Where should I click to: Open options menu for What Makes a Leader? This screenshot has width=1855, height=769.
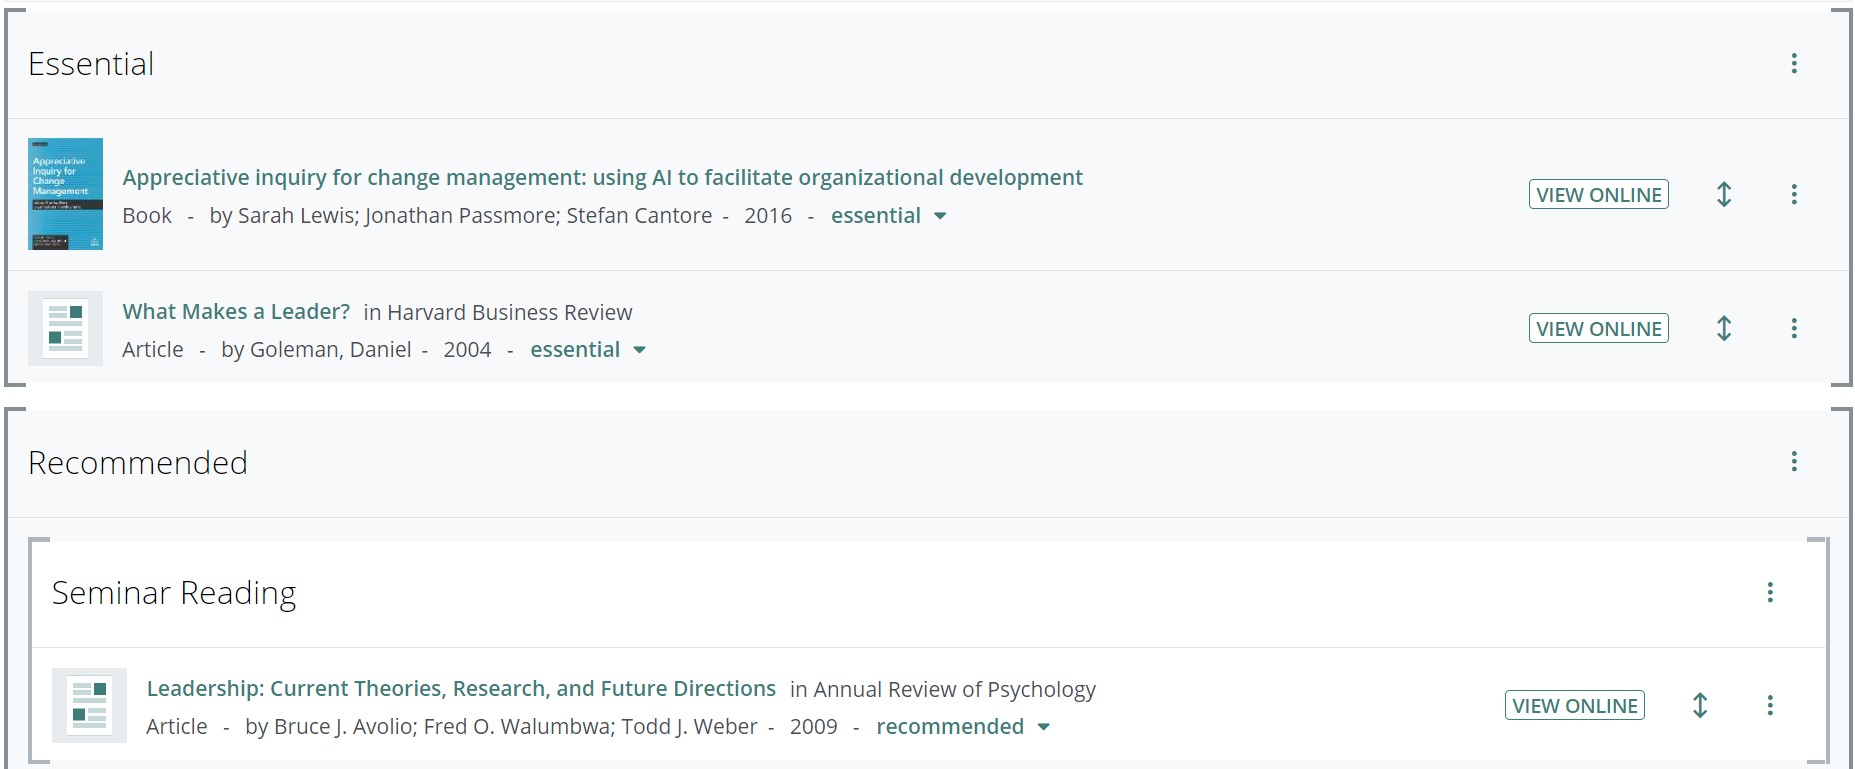1794,328
